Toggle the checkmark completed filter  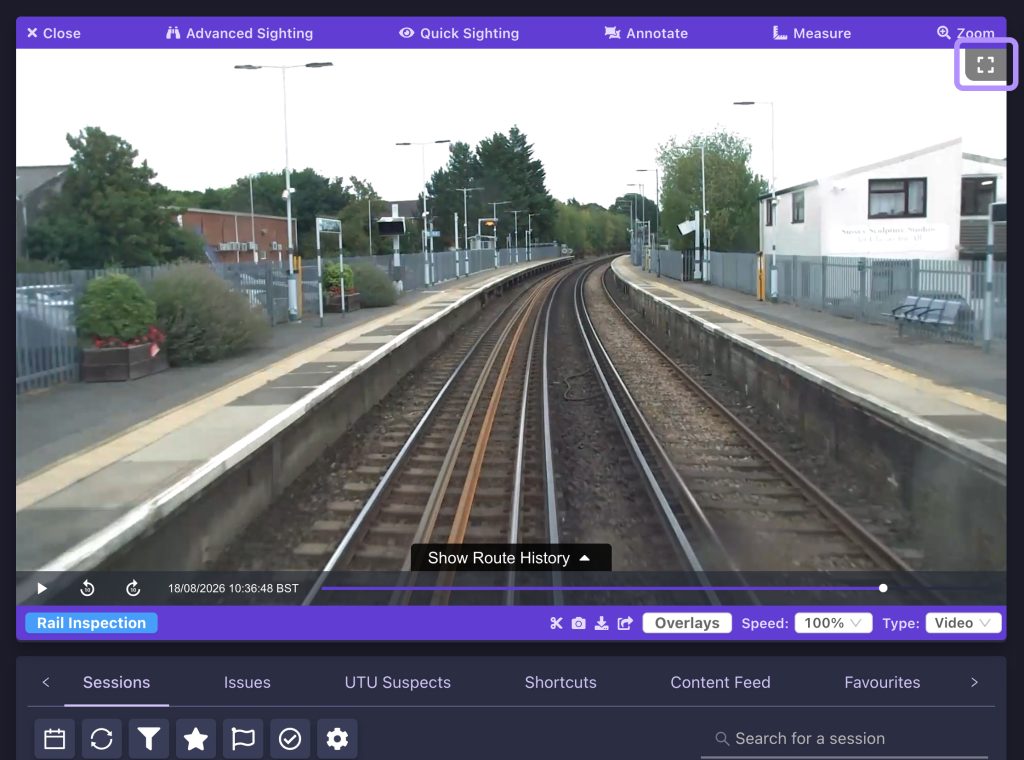(290, 739)
